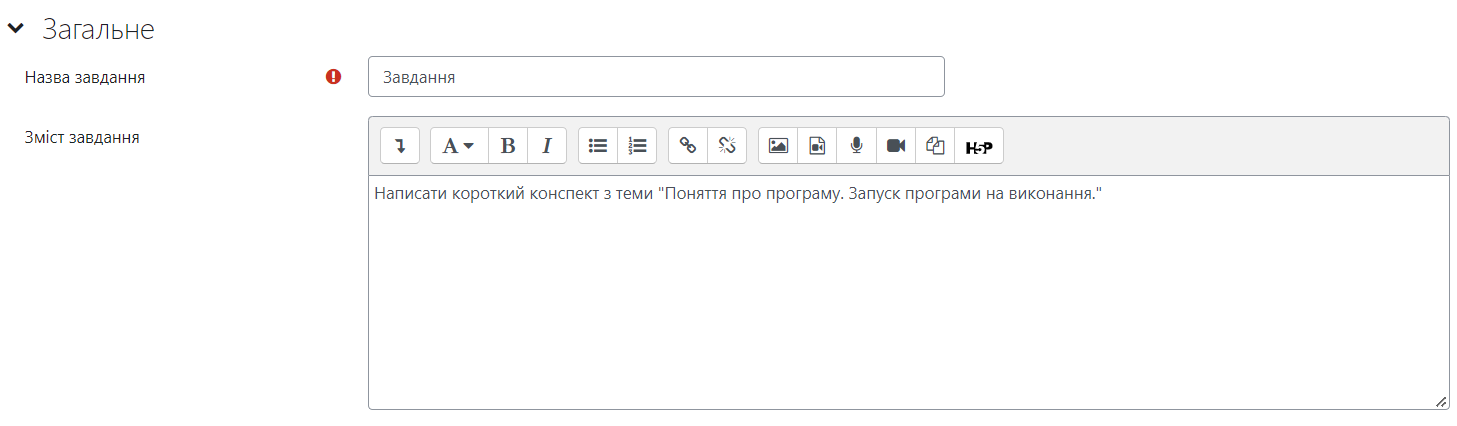
Task: Toggle bold formatting
Action: click(x=508, y=146)
